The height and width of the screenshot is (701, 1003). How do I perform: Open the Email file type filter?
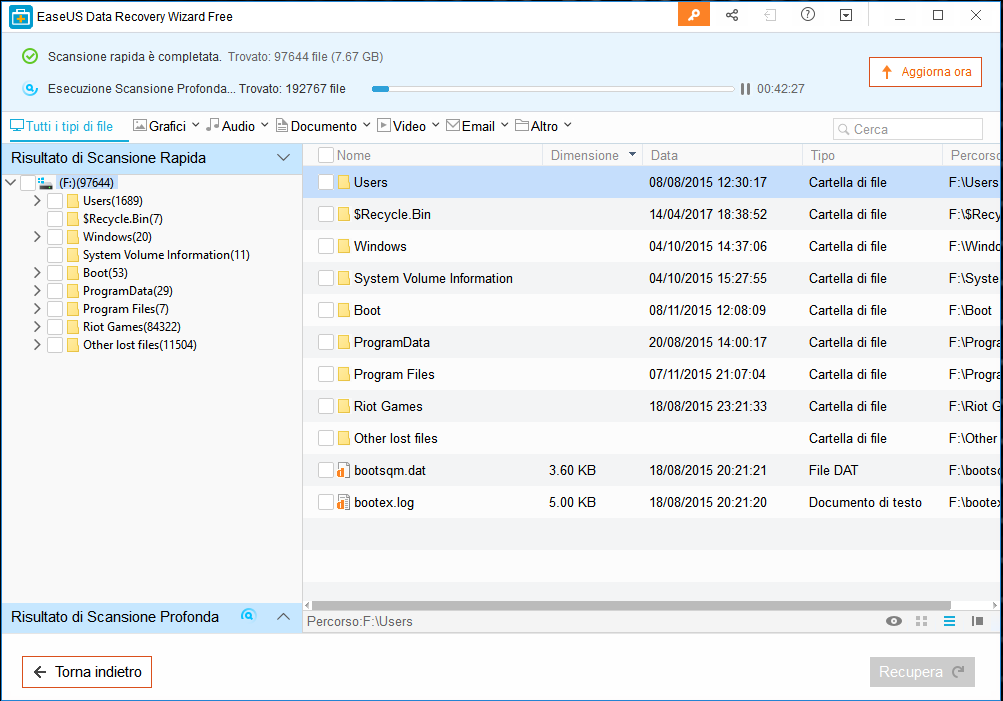click(477, 126)
